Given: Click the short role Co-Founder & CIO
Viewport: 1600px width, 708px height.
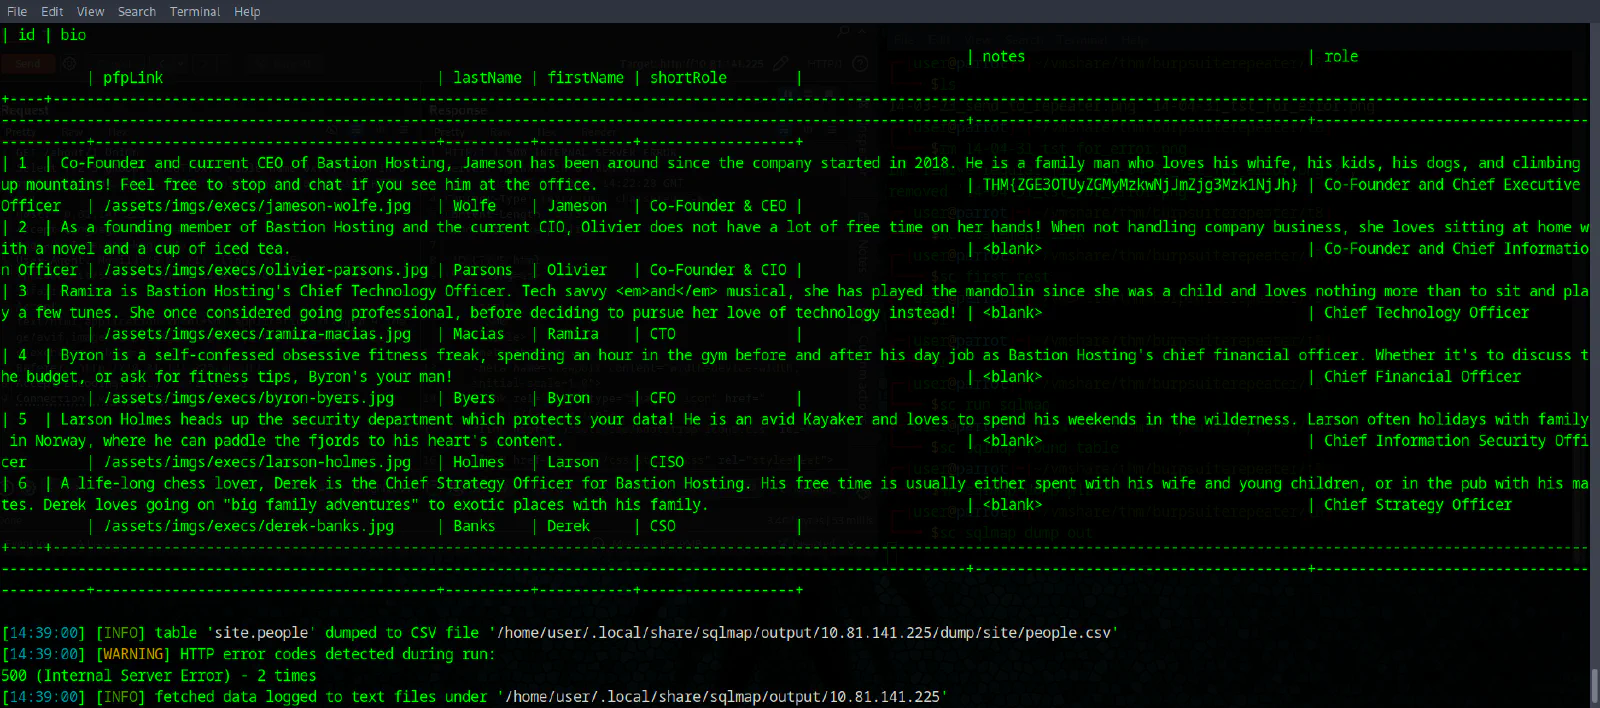Looking at the screenshot, I should pyautogui.click(x=718, y=270).
